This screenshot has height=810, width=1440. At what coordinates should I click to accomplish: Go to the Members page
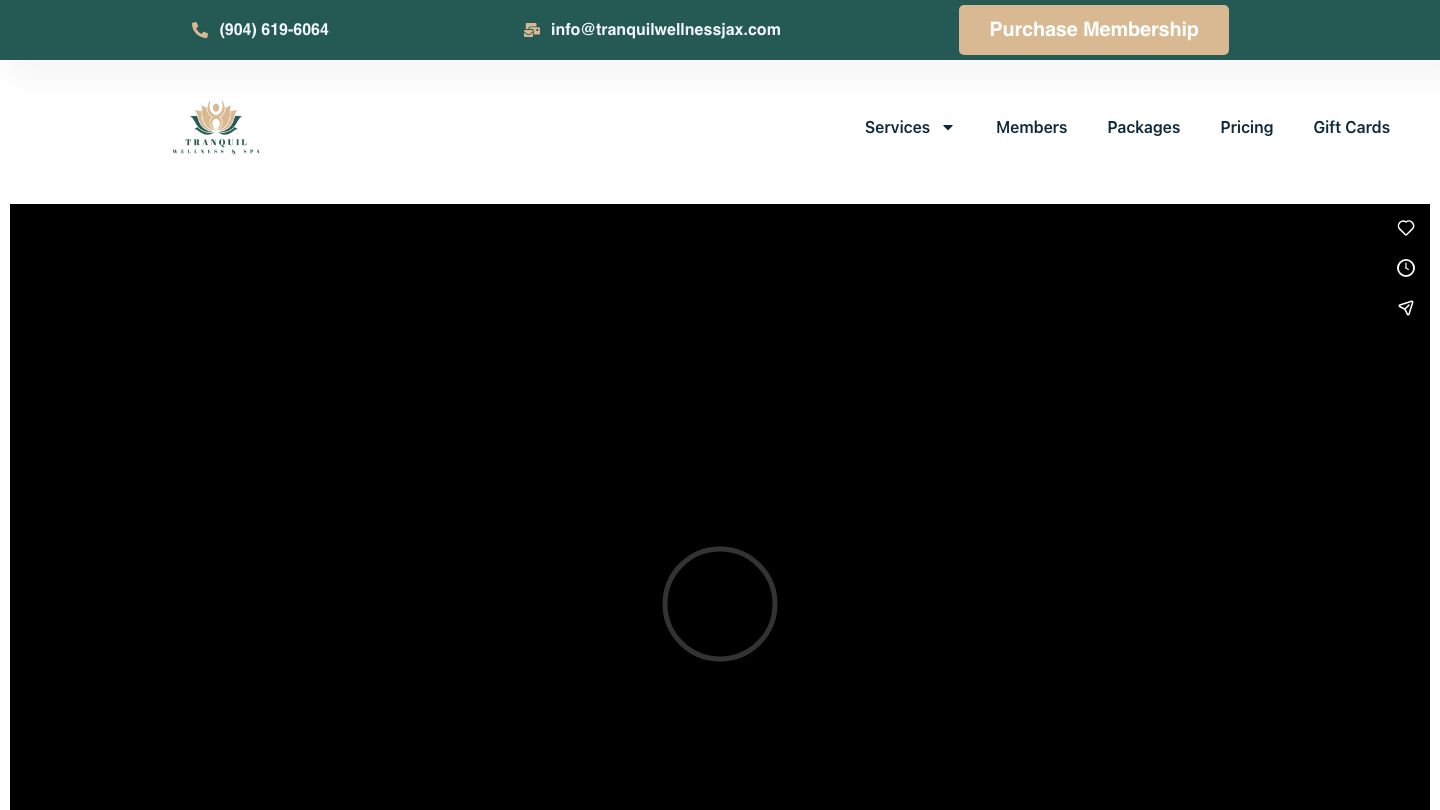[1031, 128]
